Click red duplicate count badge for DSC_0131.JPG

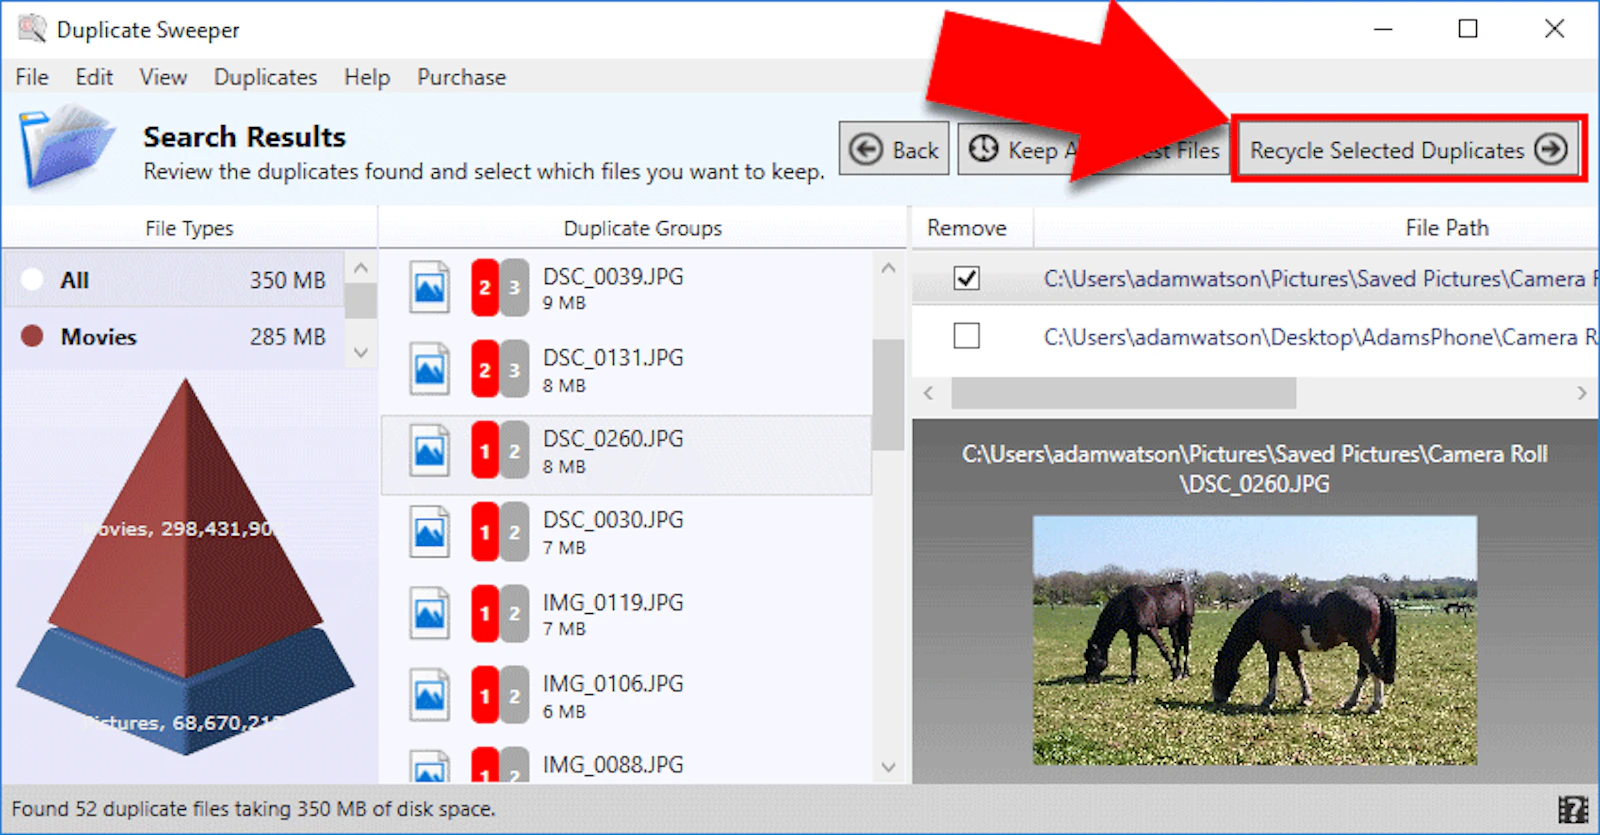(485, 369)
